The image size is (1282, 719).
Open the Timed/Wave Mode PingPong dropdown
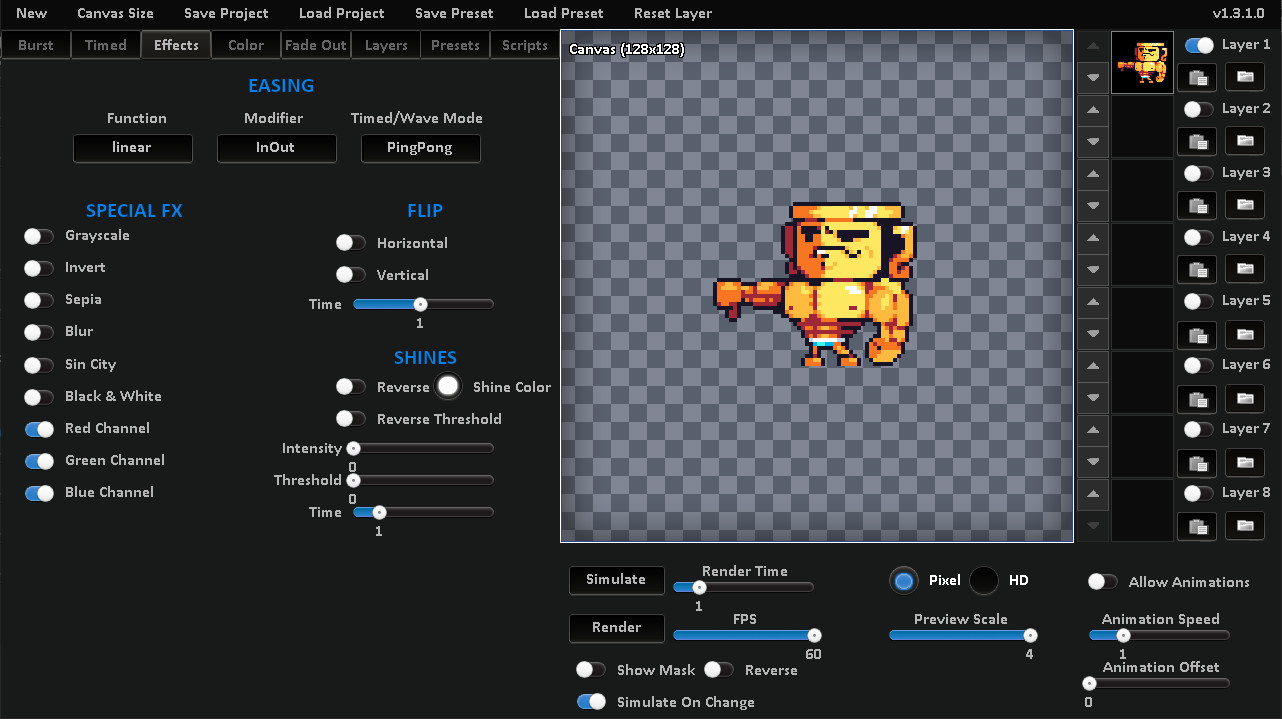[x=420, y=148]
